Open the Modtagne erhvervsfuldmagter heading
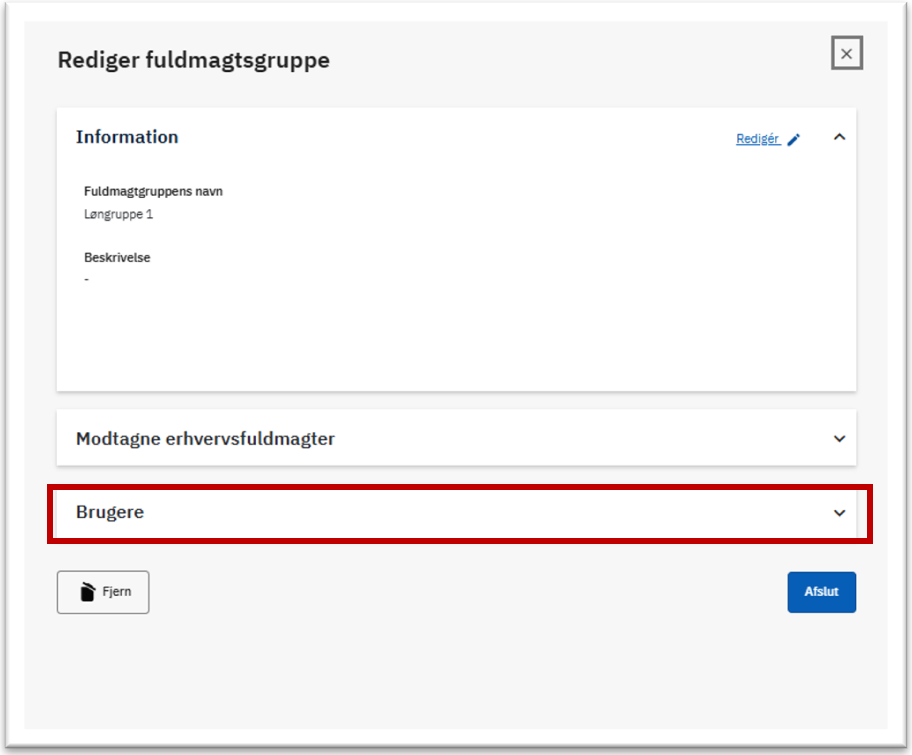Screen dimensions: 912x755 pos(205,439)
